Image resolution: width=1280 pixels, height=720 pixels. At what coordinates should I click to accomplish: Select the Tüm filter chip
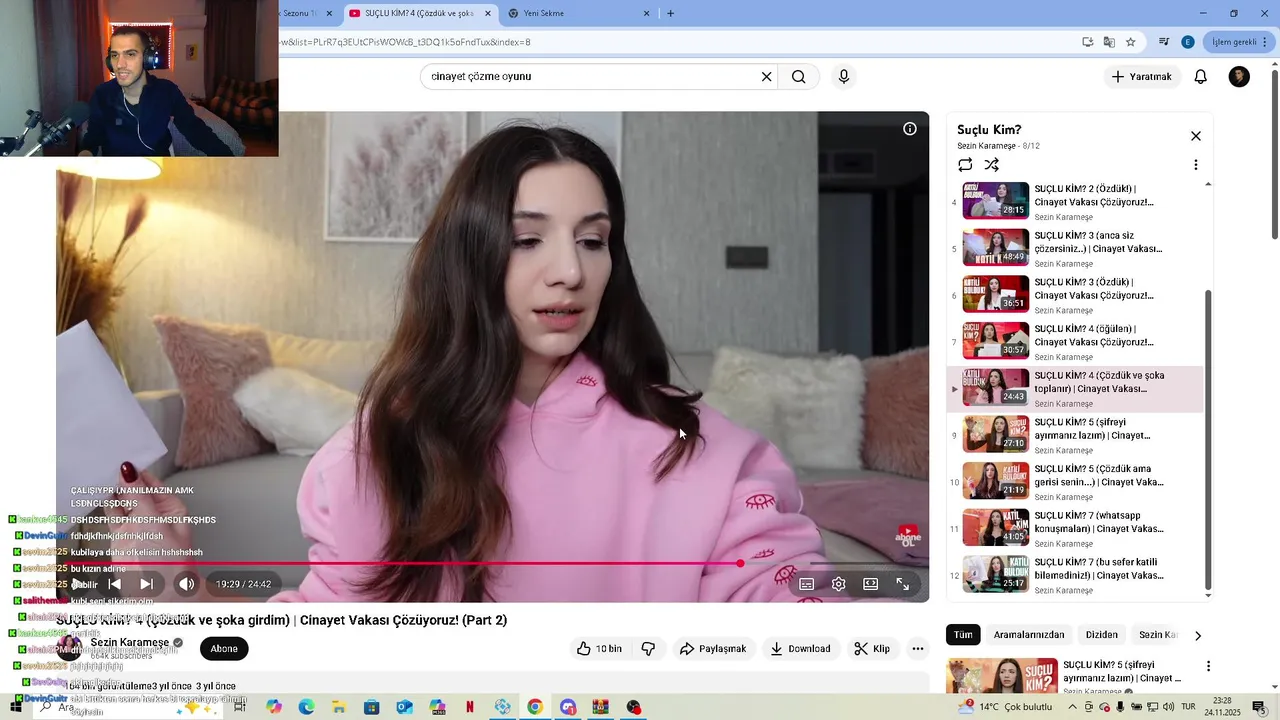(x=963, y=635)
